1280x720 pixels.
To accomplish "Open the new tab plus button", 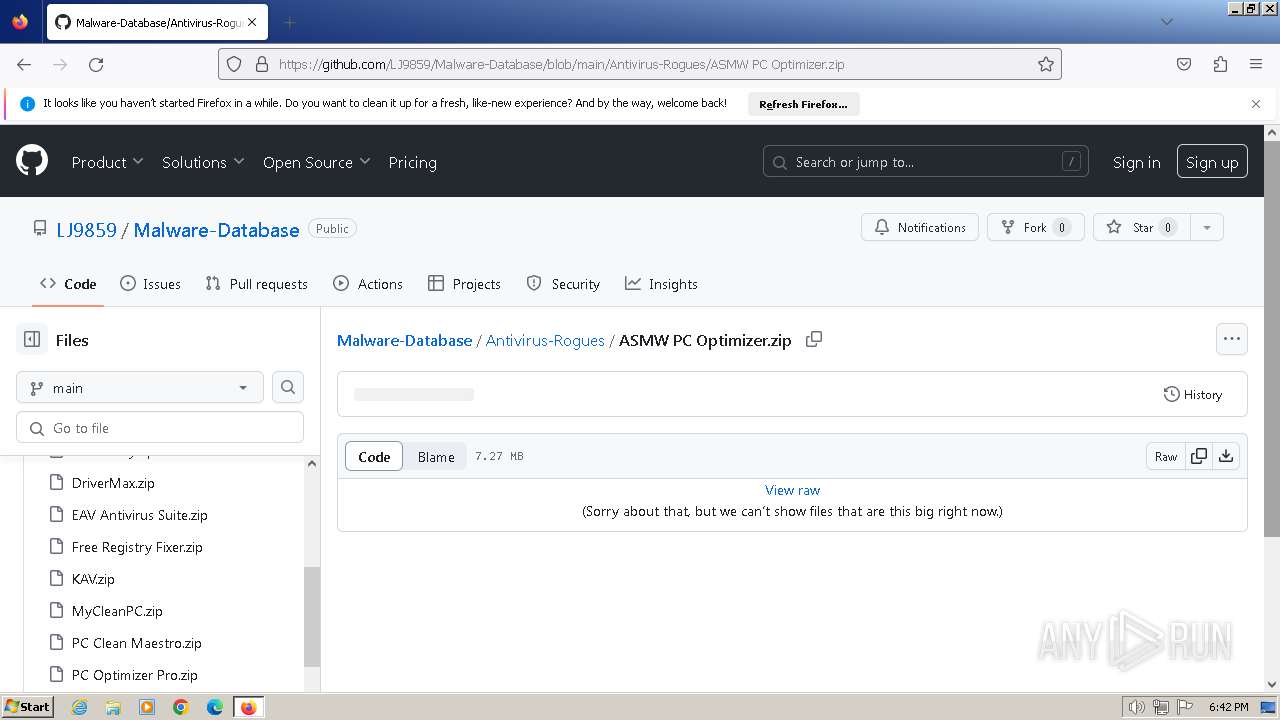I will [290, 22].
